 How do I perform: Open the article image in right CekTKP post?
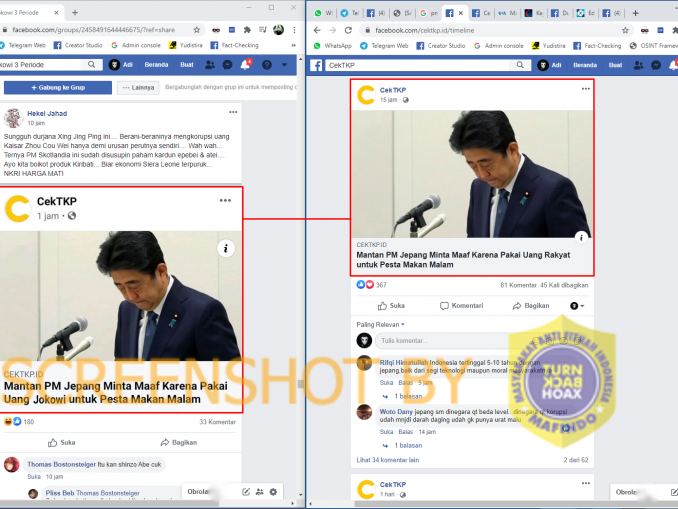point(472,174)
